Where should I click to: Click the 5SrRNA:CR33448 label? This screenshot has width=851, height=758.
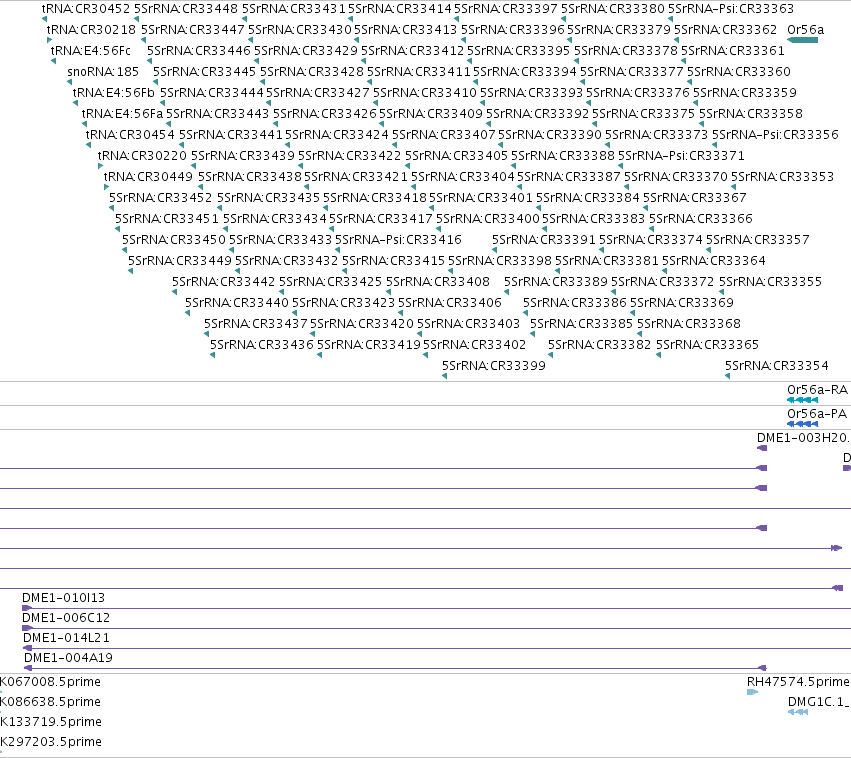pyautogui.click(x=186, y=9)
